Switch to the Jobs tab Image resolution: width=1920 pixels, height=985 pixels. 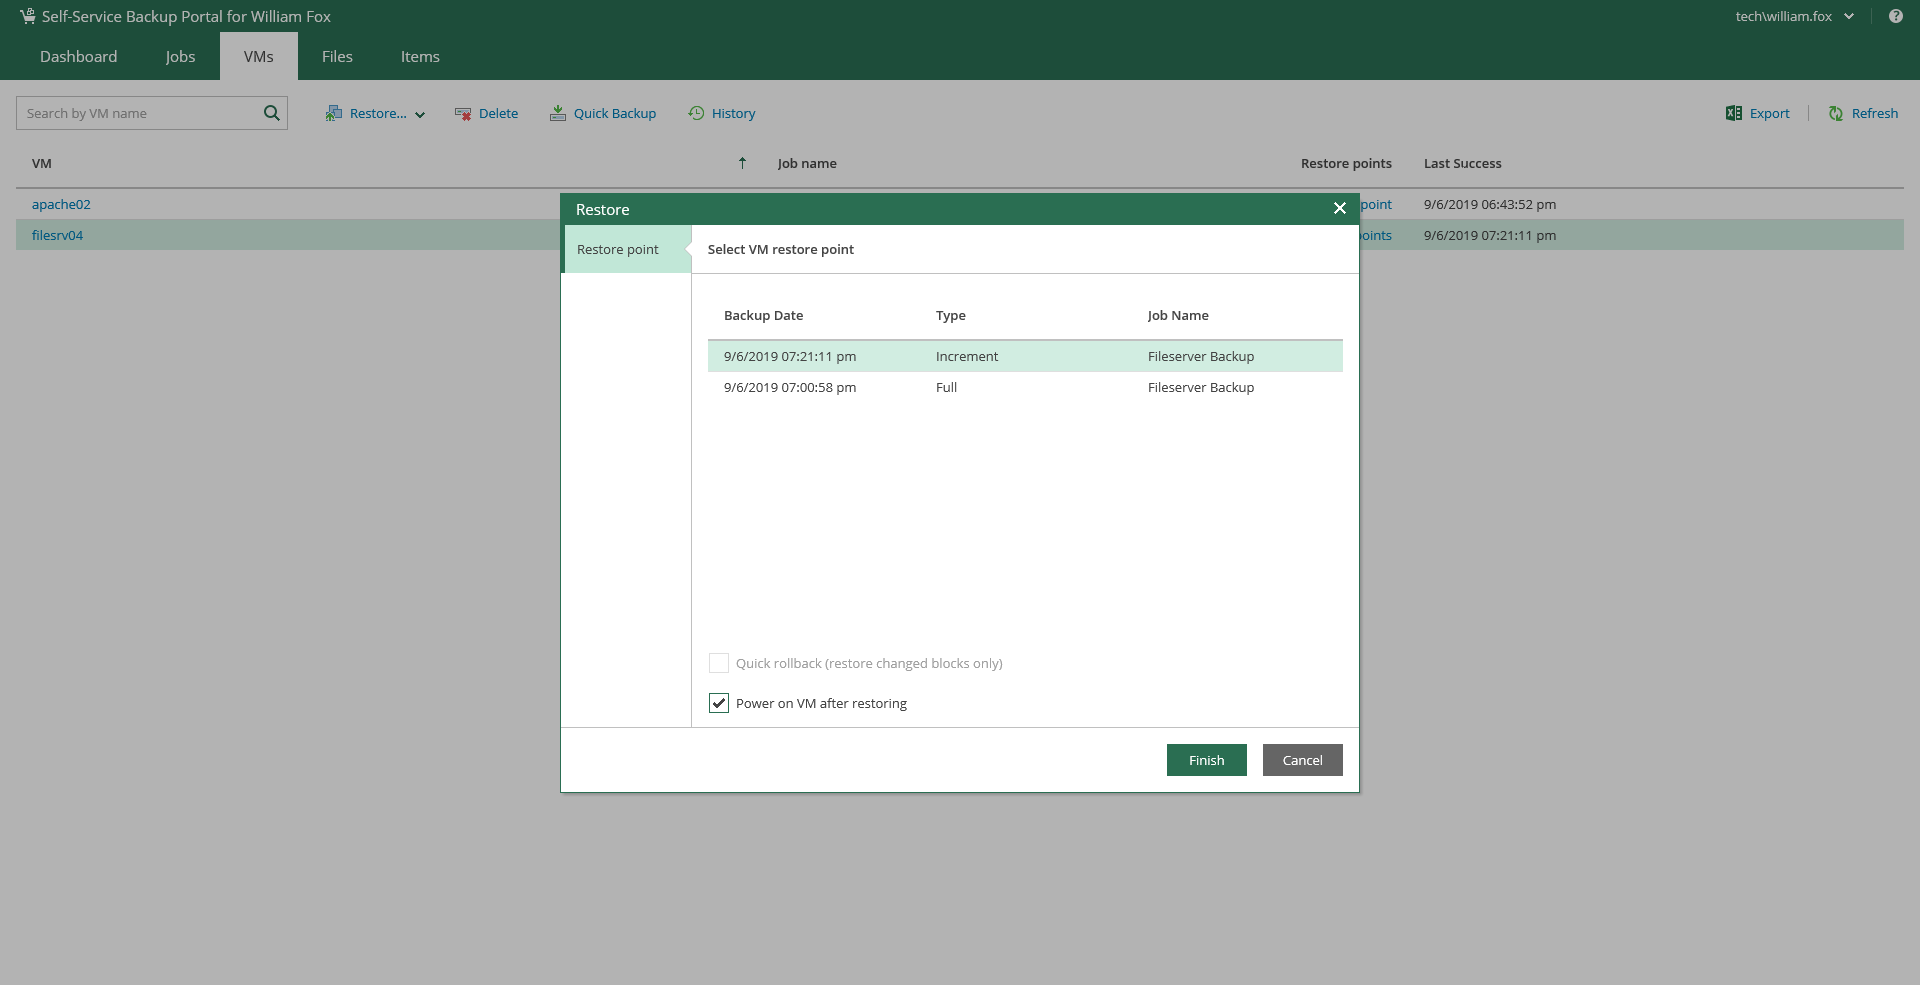coord(181,56)
